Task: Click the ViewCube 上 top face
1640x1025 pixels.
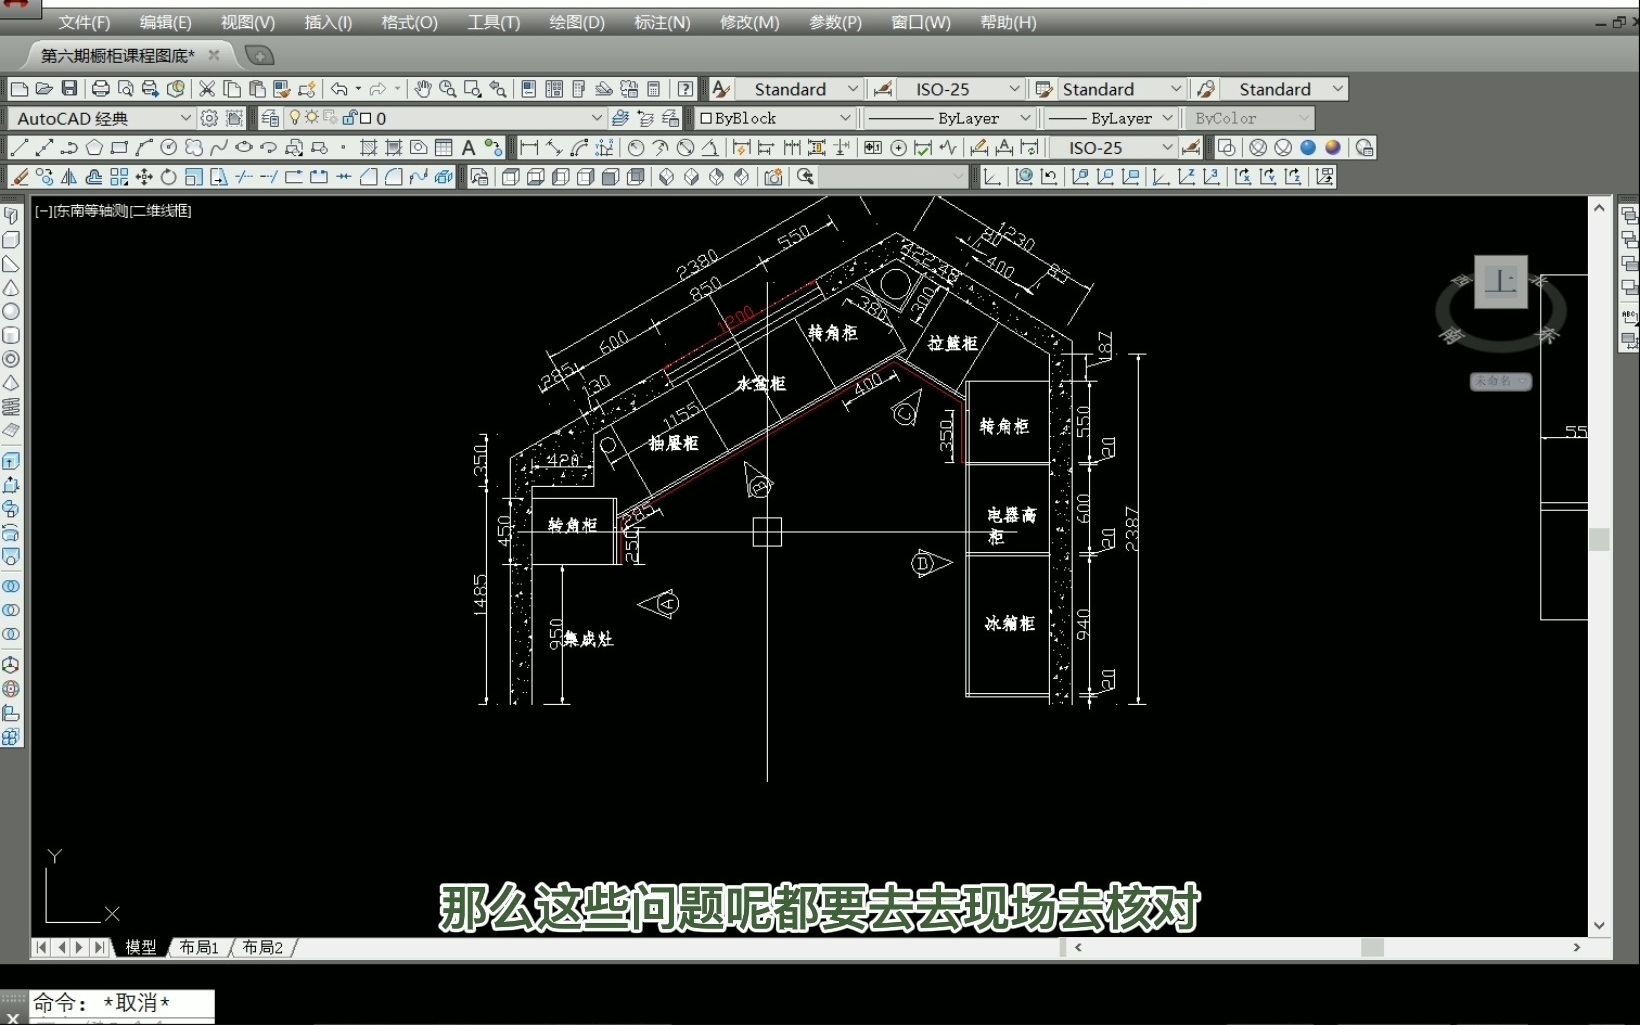Action: click(x=1500, y=281)
